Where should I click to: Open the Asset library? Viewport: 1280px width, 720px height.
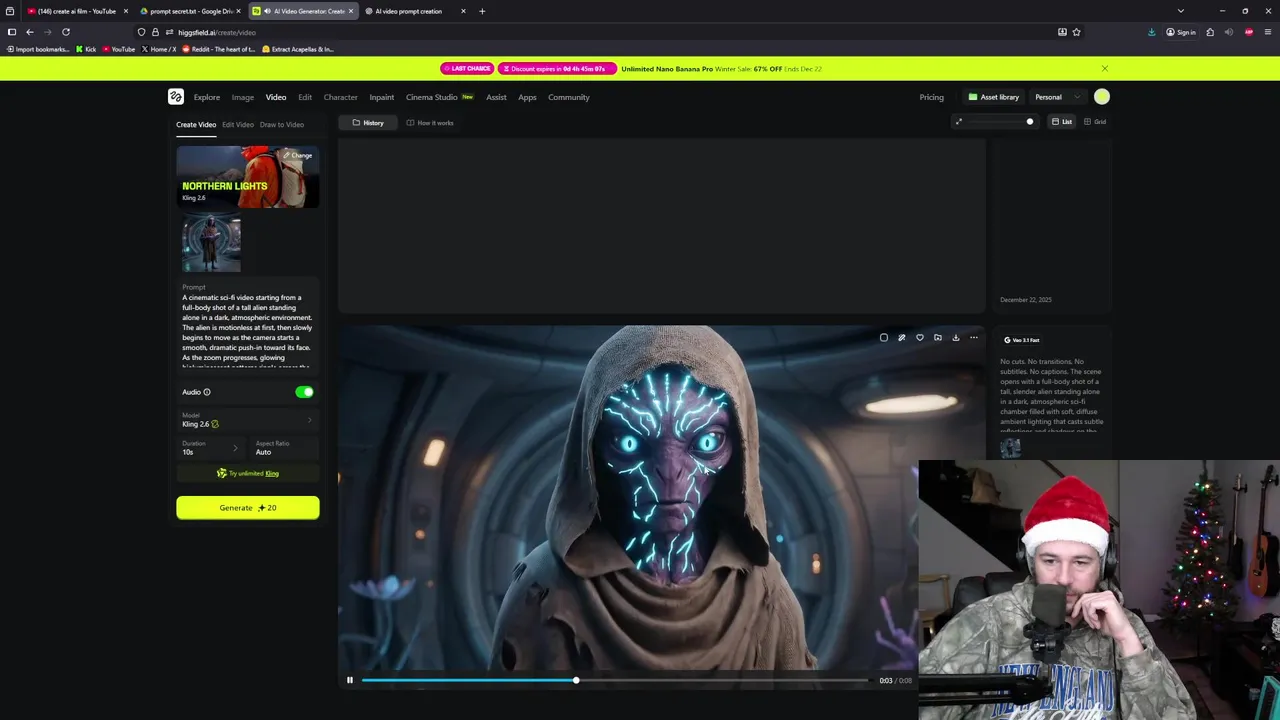click(993, 97)
